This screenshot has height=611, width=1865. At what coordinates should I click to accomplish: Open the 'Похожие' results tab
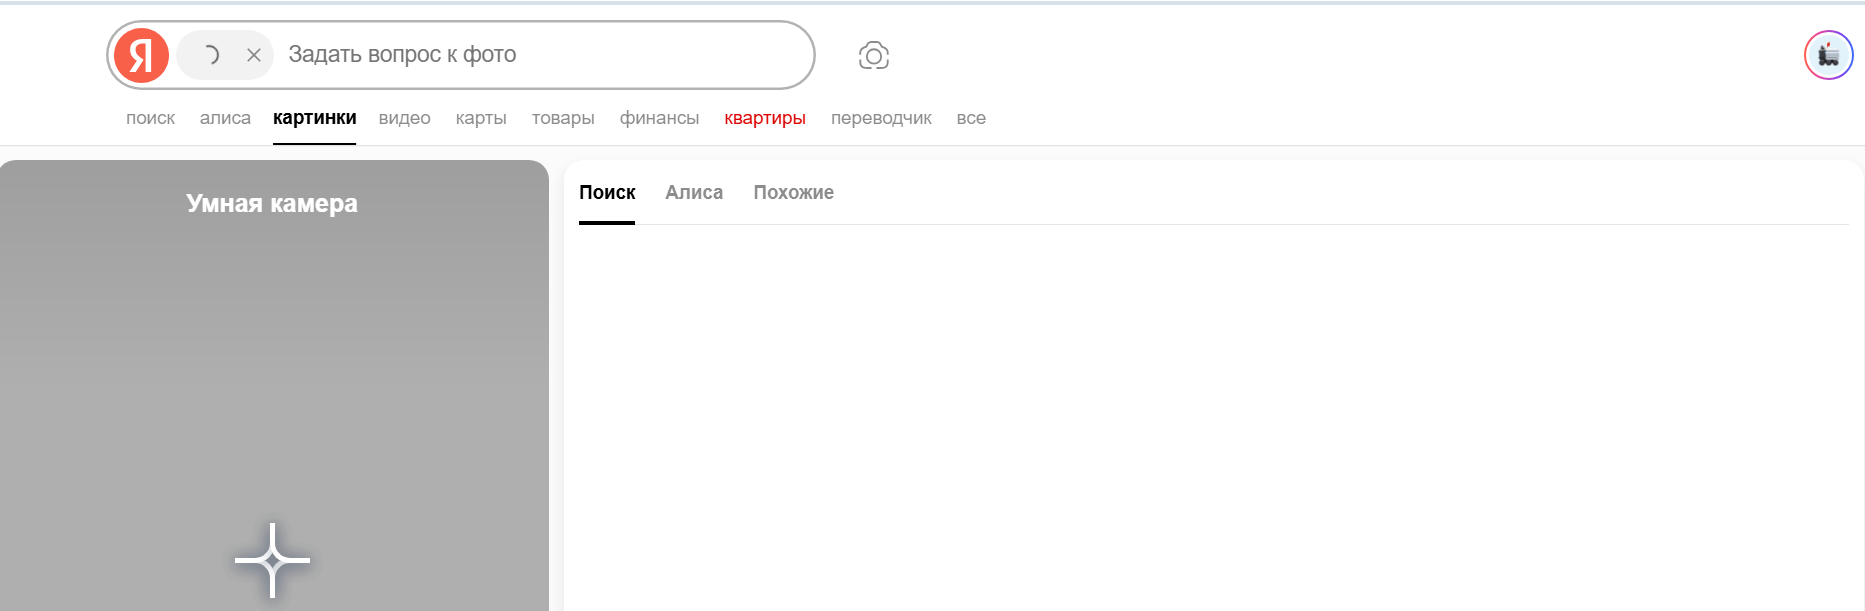(793, 193)
